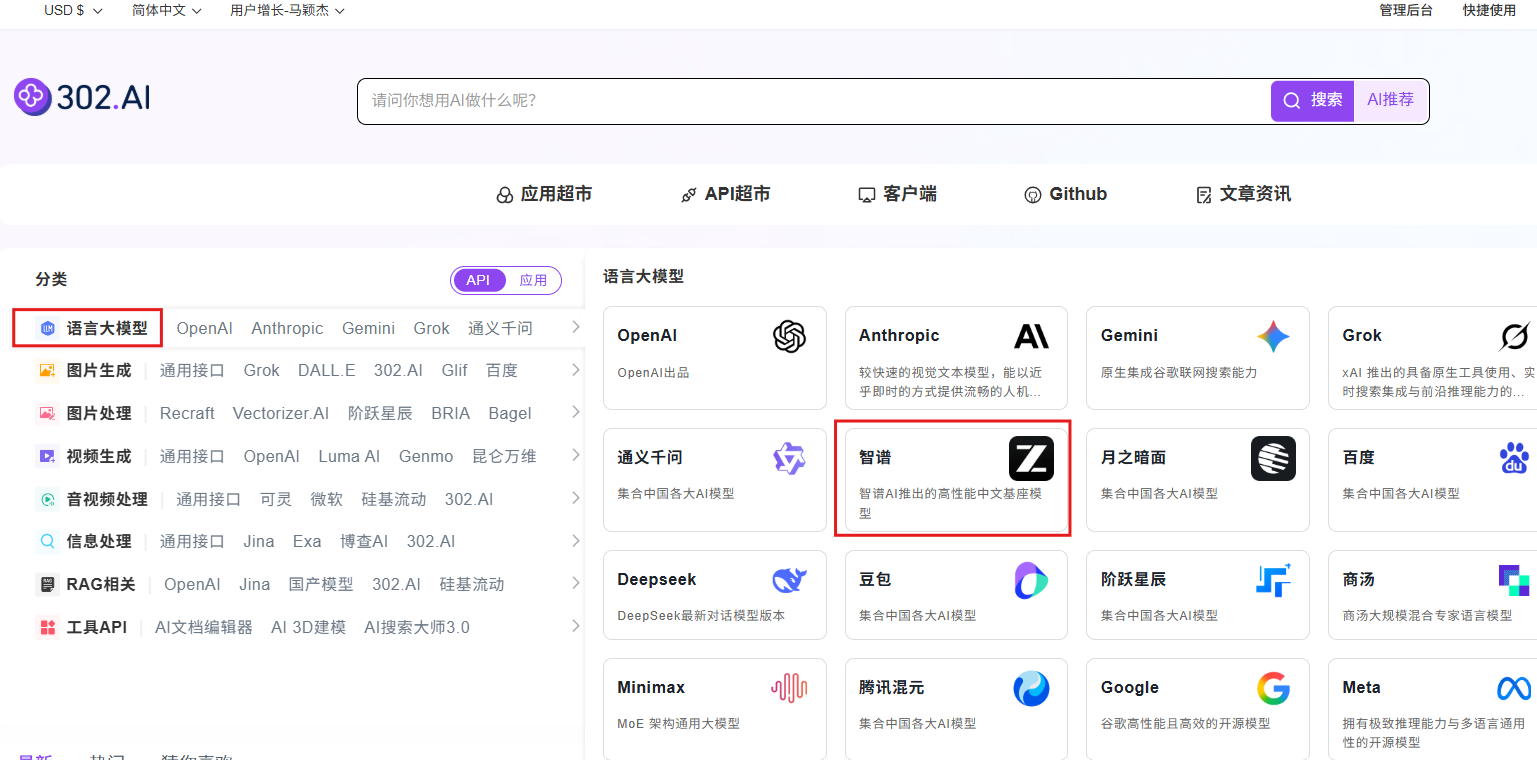Click the Minimax waveform icon
Viewport: 1537px width, 760px height.
point(789,688)
